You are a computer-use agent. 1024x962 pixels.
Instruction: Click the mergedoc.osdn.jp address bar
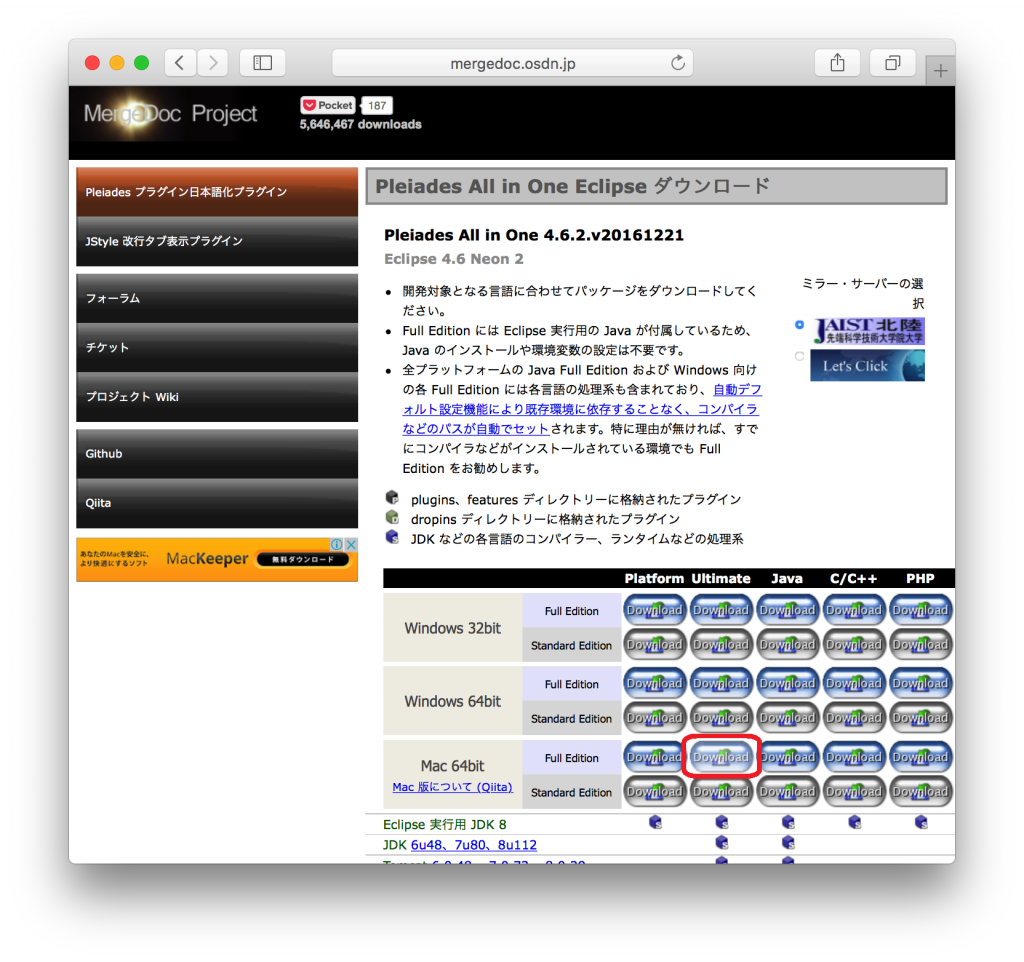(x=513, y=63)
